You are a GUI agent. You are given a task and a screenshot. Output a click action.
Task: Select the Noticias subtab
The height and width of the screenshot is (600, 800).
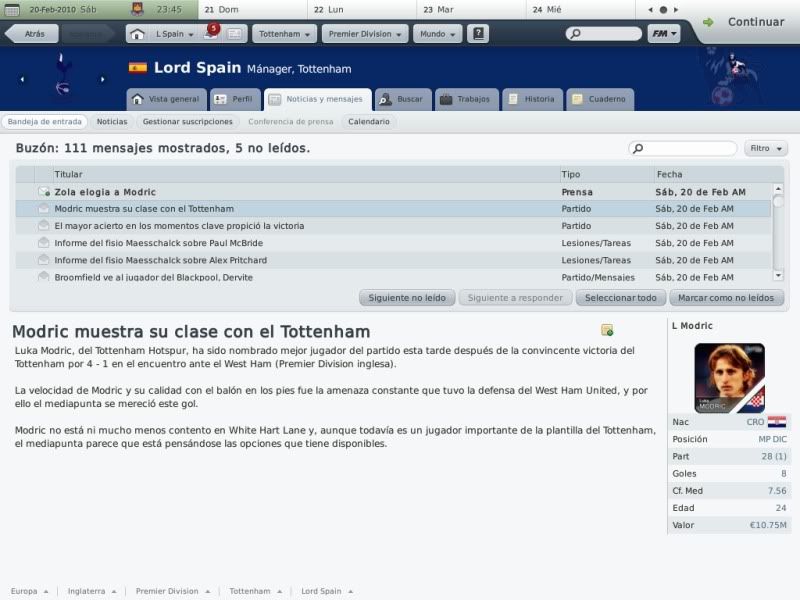(x=112, y=121)
